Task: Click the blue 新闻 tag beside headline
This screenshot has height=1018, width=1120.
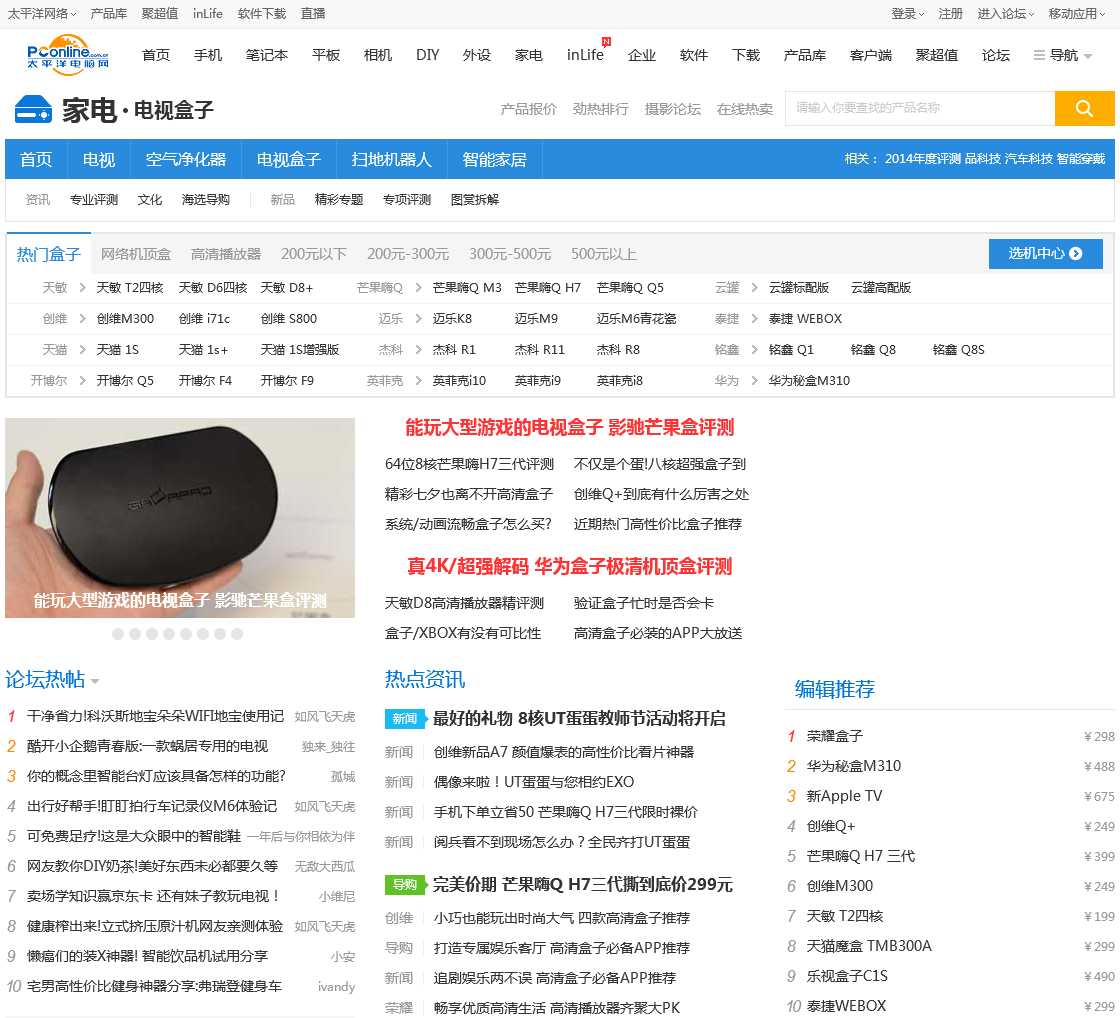Action: pos(405,719)
